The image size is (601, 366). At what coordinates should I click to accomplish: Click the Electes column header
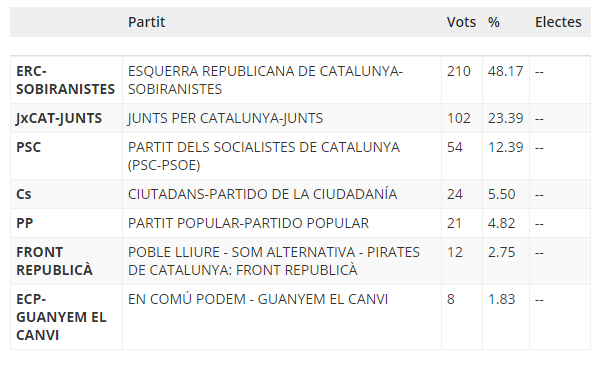(558, 22)
